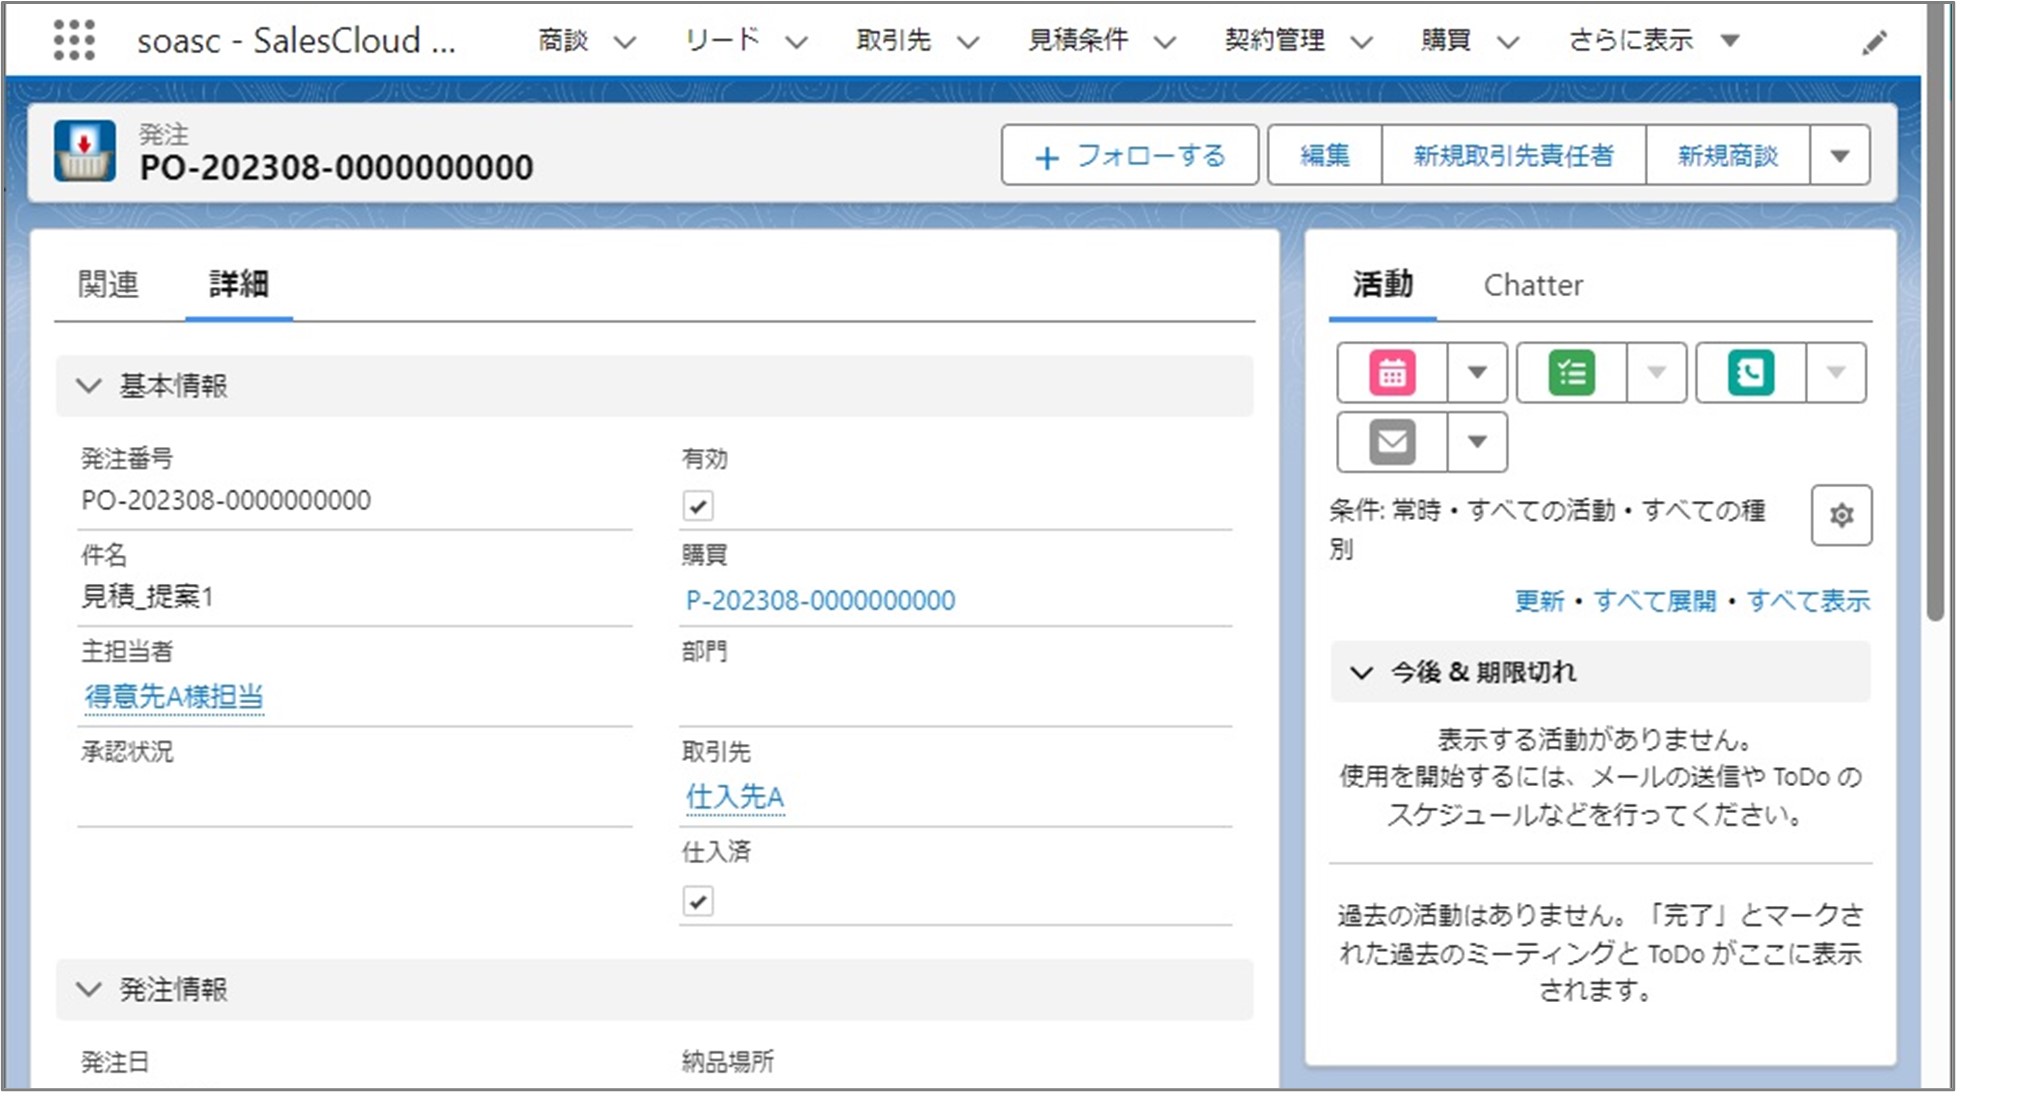Open the さらに表示 menu

(x=1653, y=41)
